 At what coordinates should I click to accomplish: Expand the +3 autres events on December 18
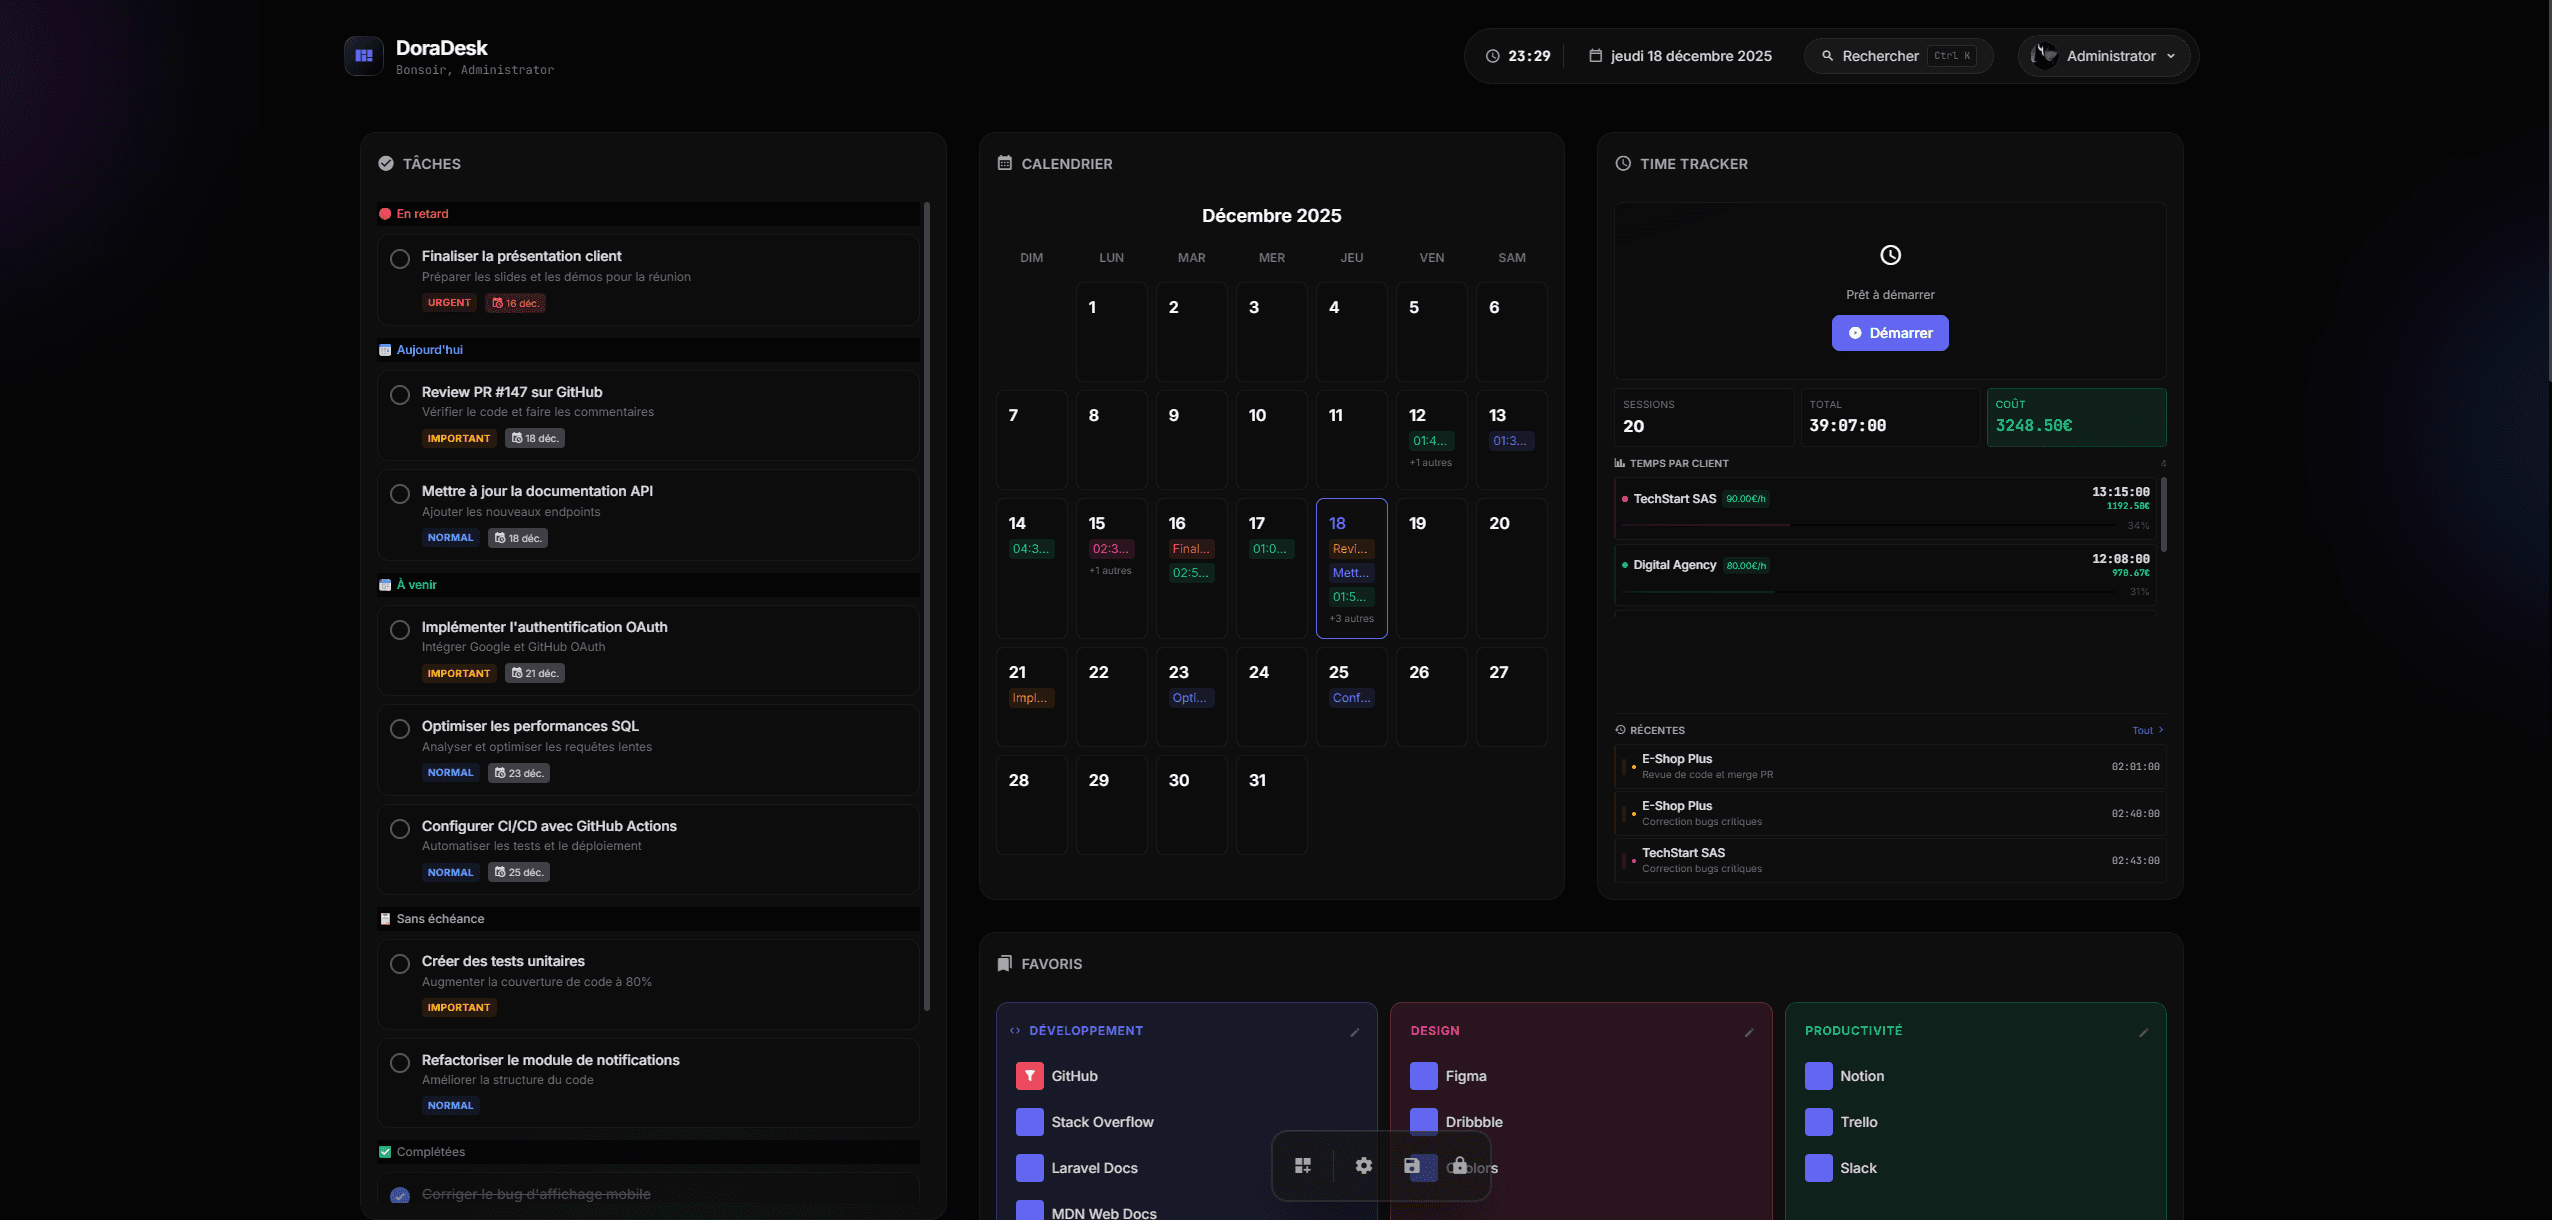click(1350, 618)
